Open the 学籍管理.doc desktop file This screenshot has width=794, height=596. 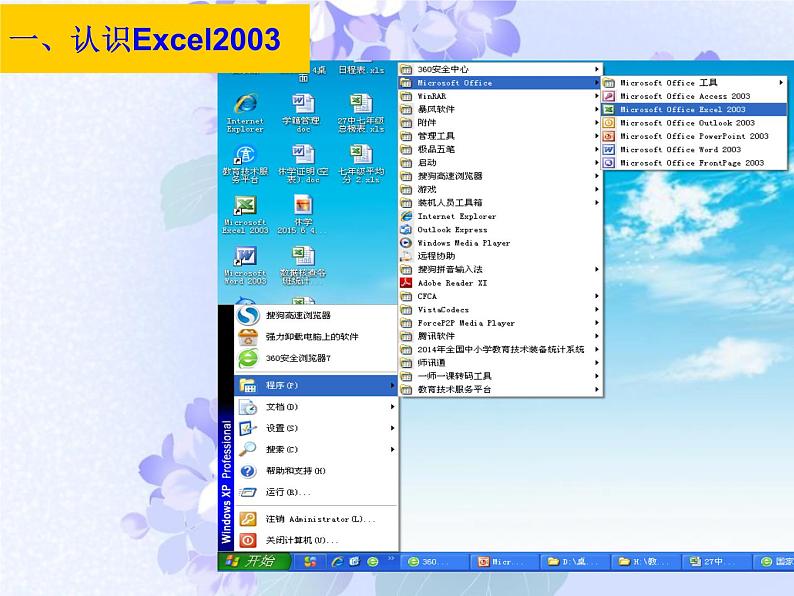303,113
